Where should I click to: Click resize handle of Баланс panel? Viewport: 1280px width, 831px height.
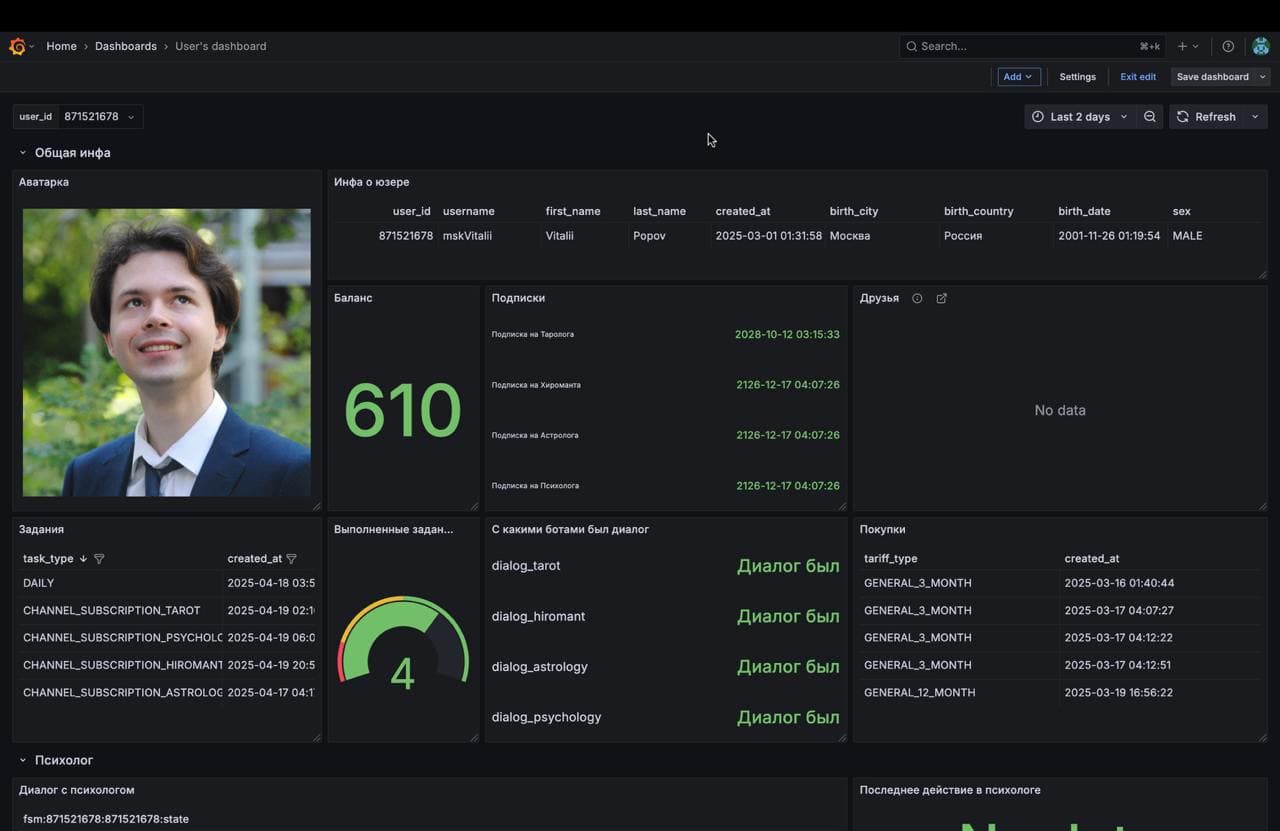pyautogui.click(x=474, y=506)
